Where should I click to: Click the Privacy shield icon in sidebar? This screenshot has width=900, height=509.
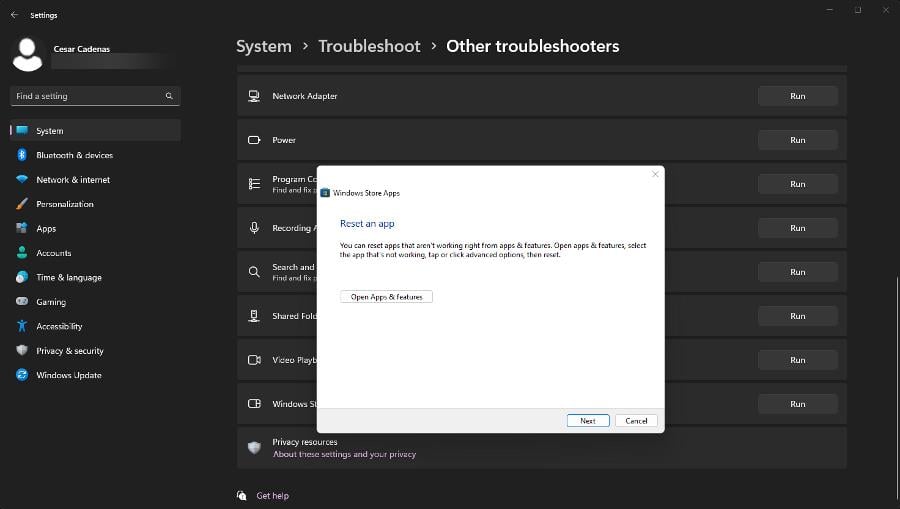tap(22, 350)
